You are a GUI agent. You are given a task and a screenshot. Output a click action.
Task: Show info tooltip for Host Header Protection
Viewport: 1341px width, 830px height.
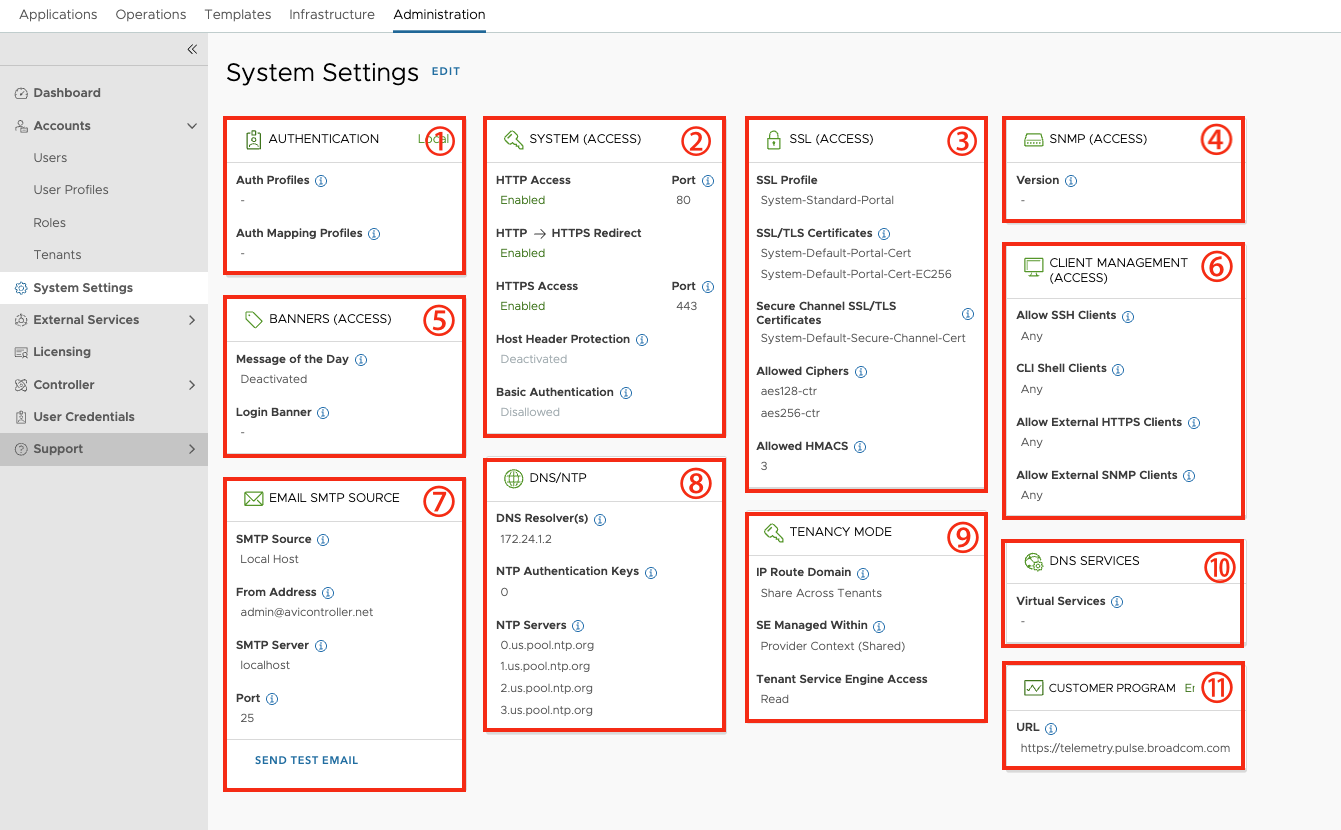click(642, 340)
